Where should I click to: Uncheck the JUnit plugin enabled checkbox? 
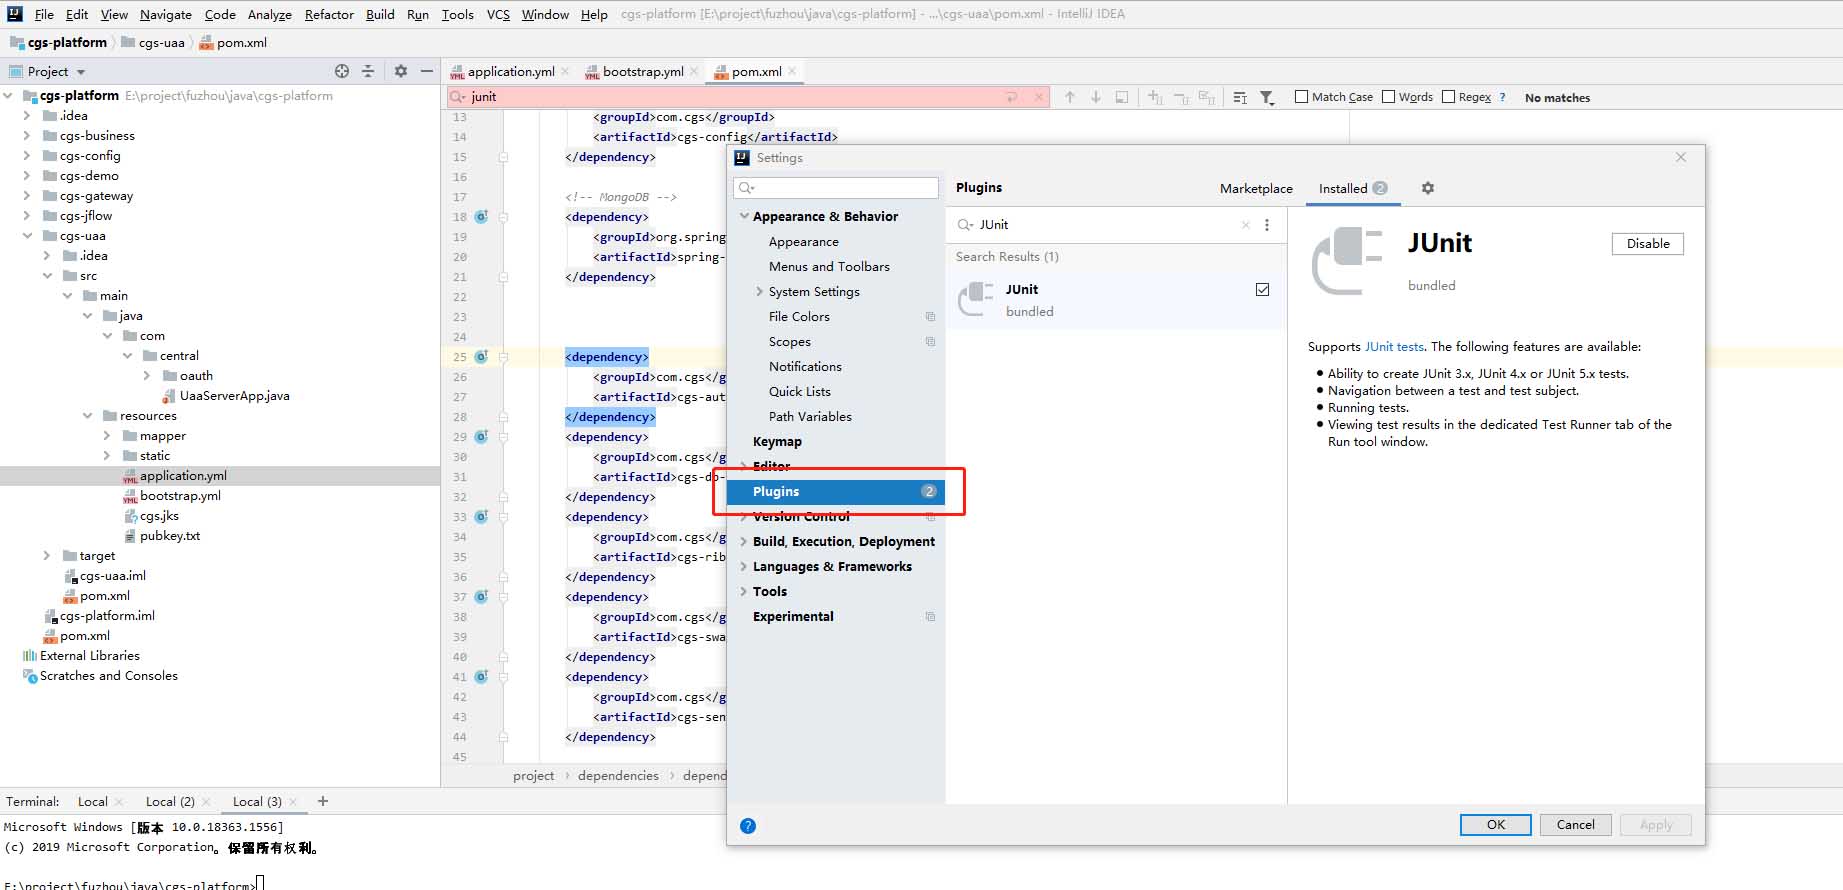1263,290
